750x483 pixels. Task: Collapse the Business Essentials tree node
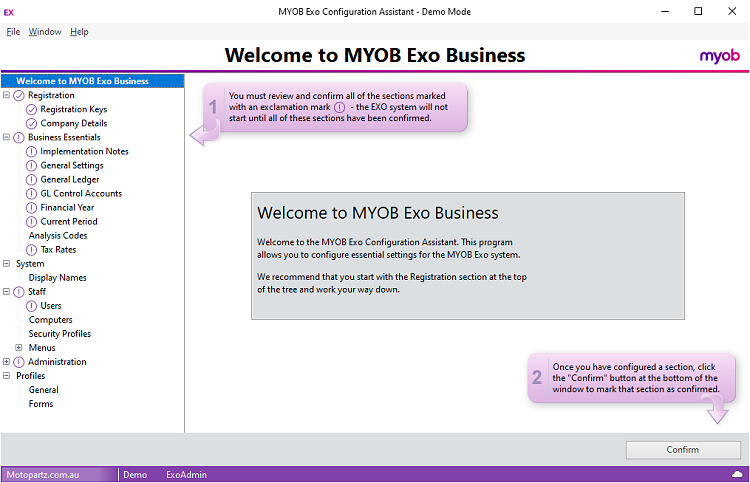point(6,137)
